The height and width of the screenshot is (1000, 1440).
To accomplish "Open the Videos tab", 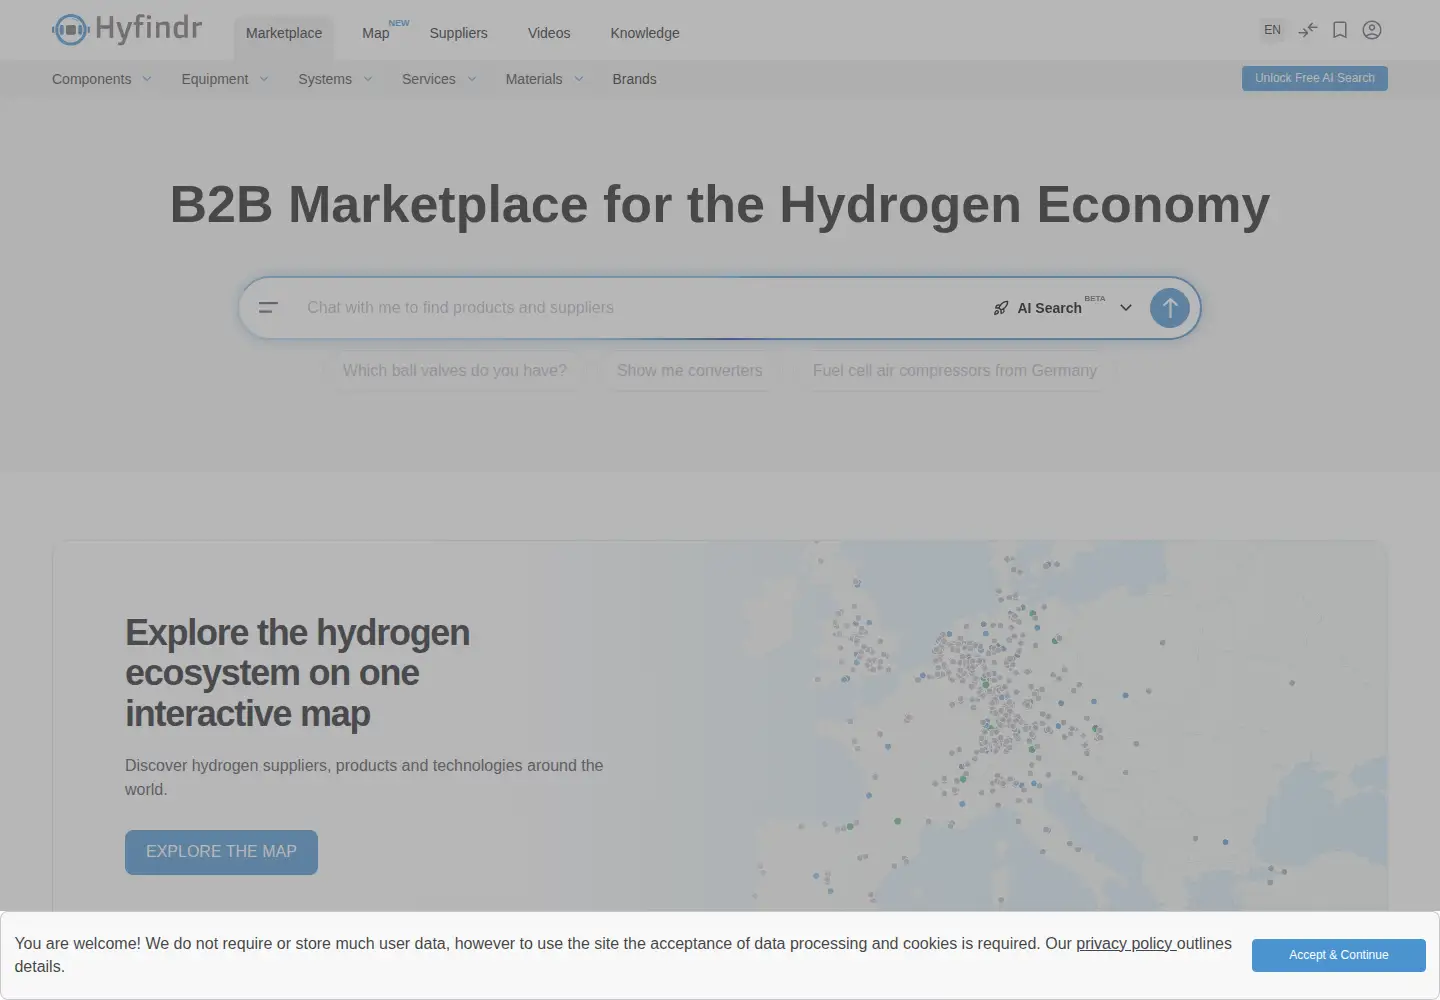I will click(x=549, y=33).
